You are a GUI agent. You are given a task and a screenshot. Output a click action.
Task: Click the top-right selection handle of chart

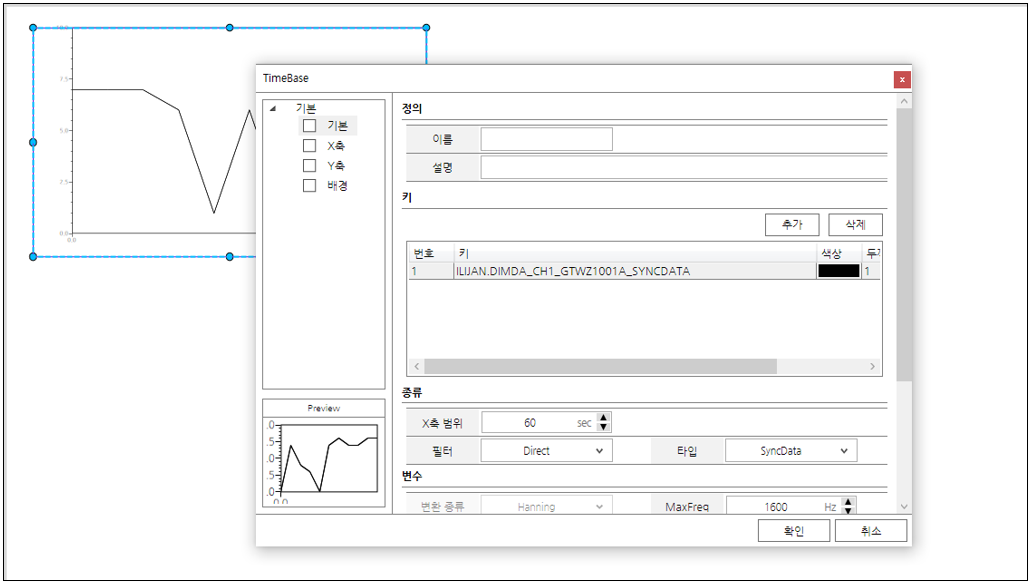[x=426, y=28]
